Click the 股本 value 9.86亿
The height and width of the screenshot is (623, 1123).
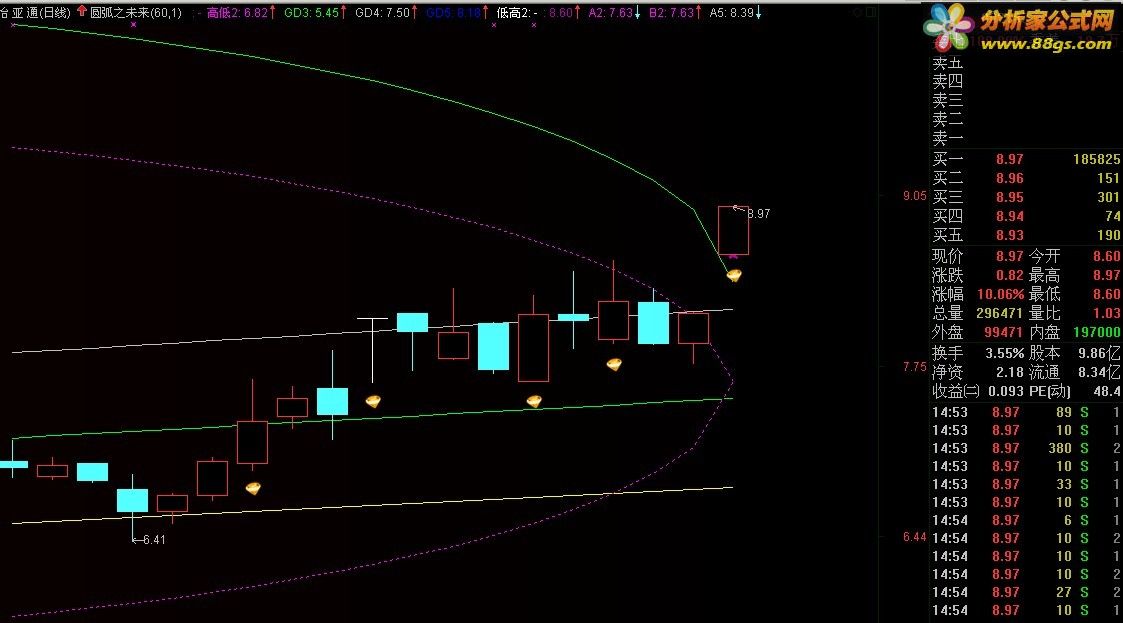coord(1099,353)
